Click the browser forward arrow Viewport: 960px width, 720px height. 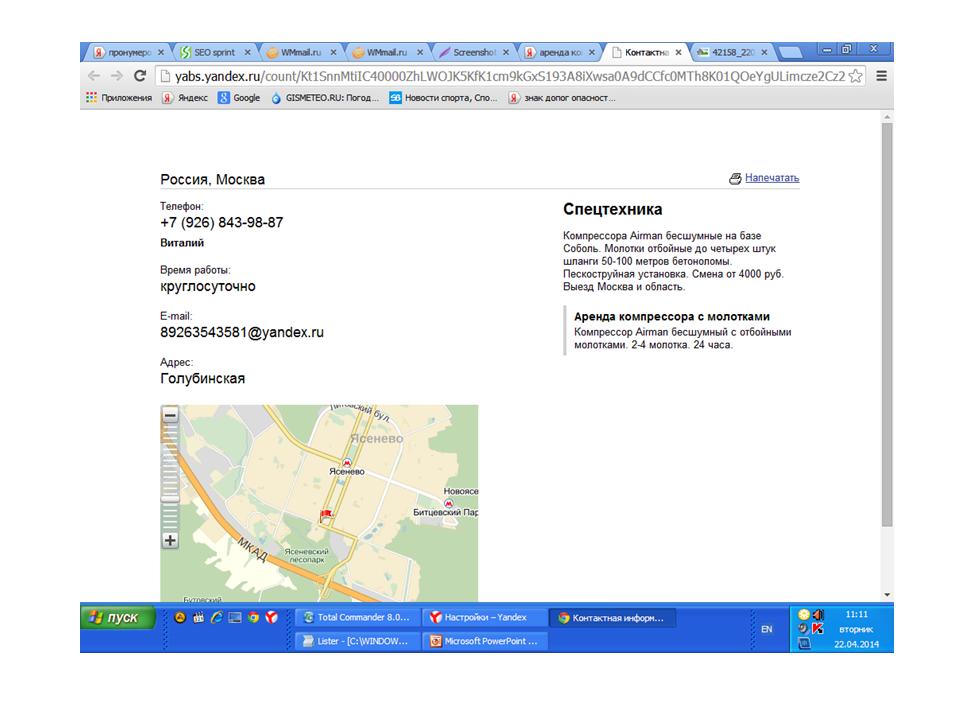coord(117,76)
